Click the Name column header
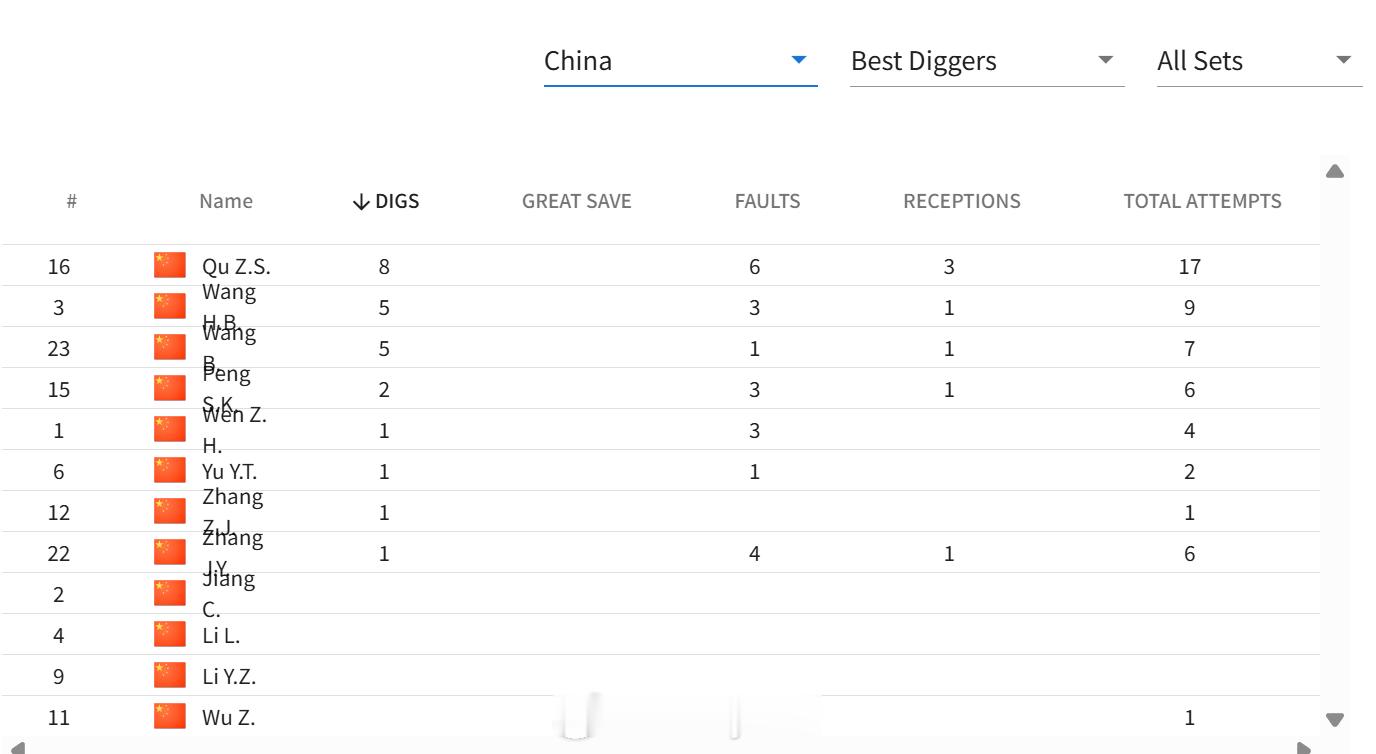 (226, 201)
